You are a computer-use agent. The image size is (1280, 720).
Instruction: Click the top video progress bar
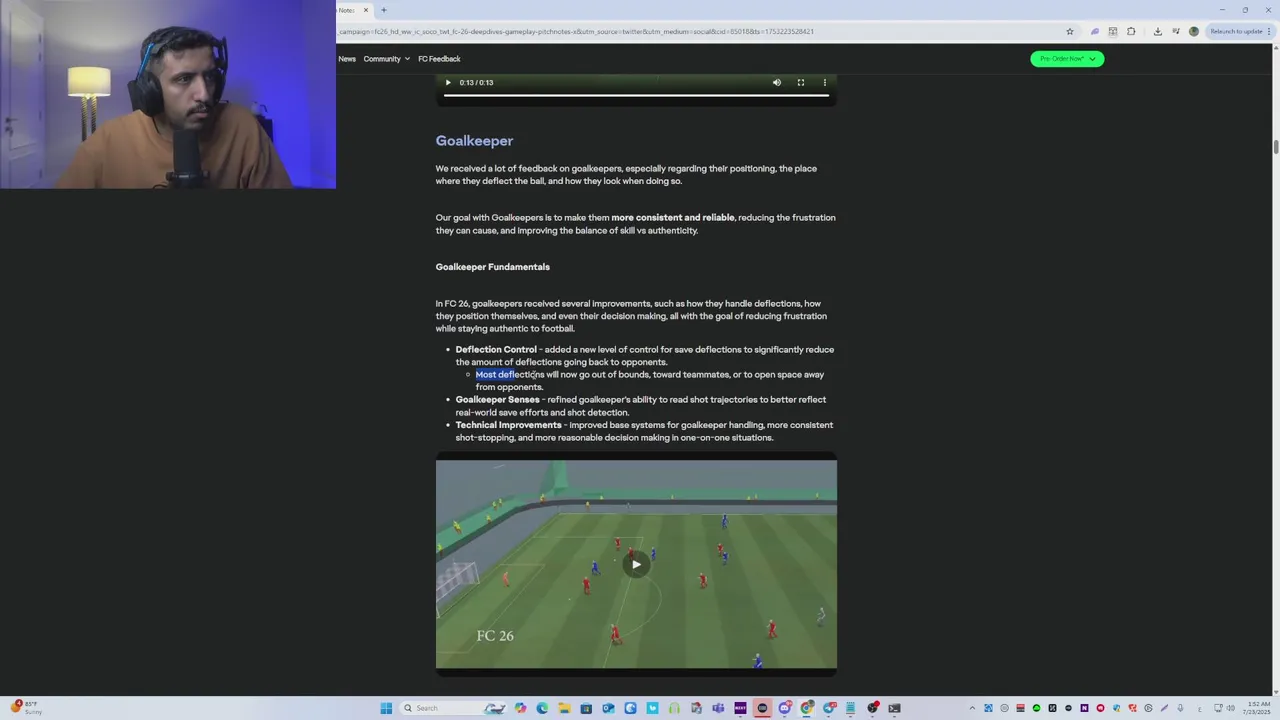pyautogui.click(x=636, y=96)
